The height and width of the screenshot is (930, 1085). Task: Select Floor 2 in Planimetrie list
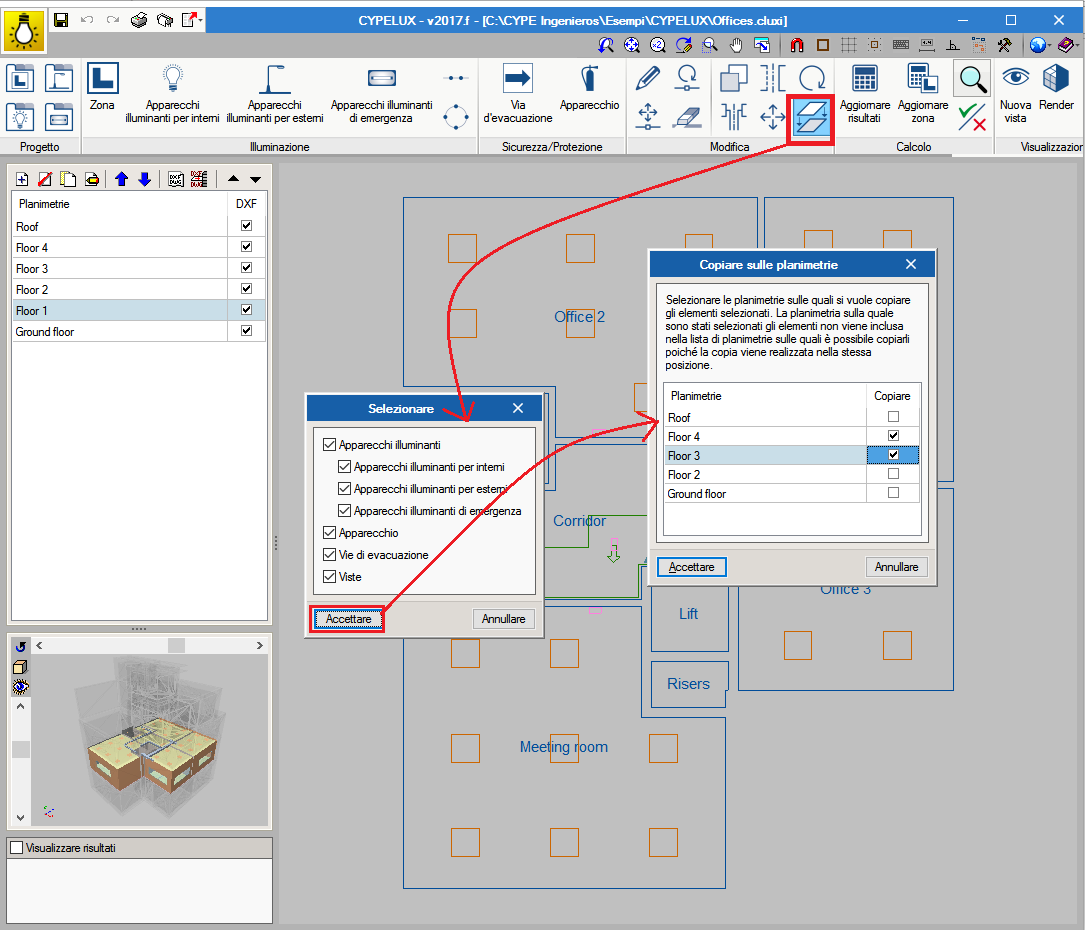pos(120,289)
